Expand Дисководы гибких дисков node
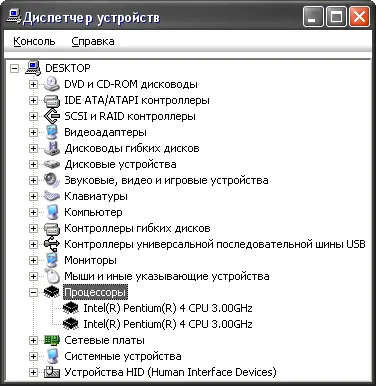 point(33,149)
